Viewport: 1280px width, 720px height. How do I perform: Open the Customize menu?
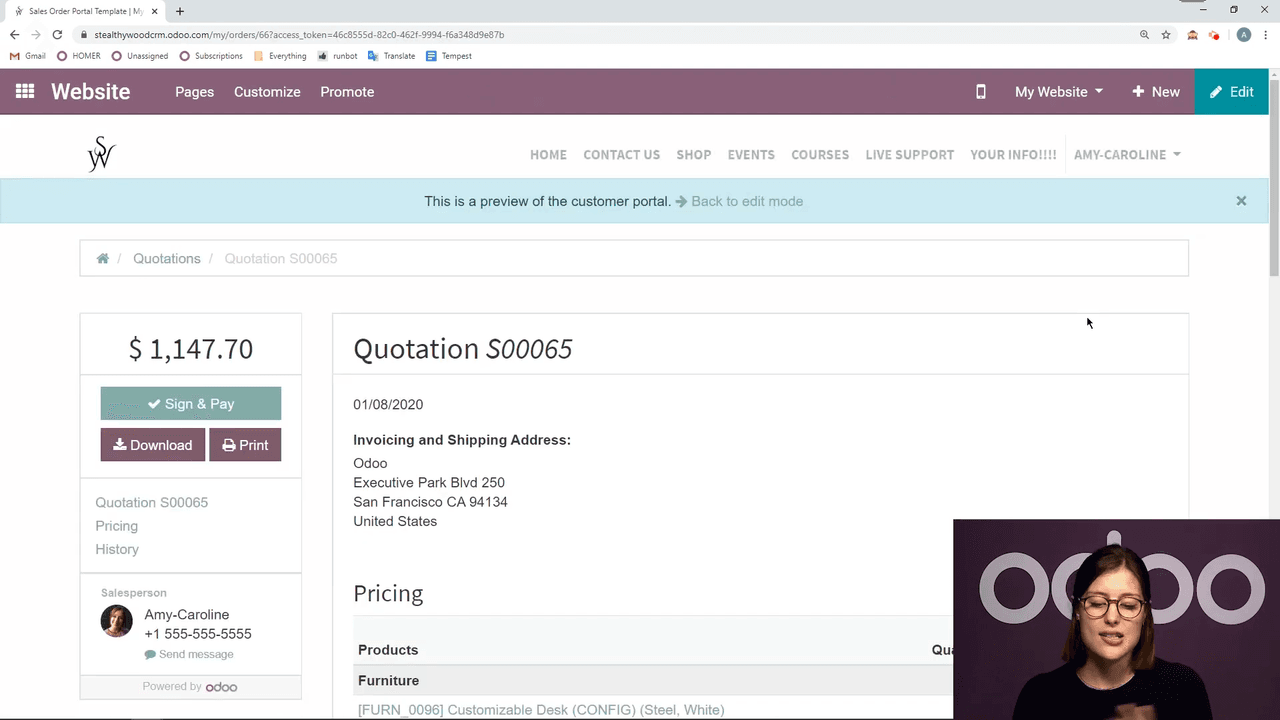267,91
